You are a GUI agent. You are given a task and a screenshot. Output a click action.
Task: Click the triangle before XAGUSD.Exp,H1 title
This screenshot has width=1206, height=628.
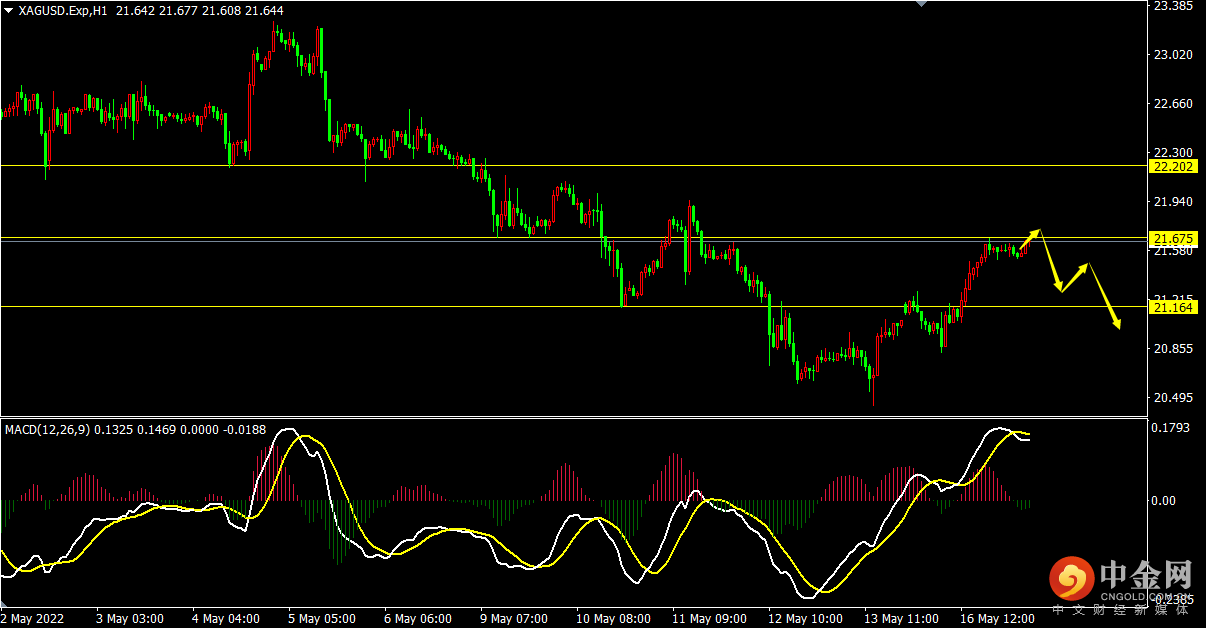(8, 9)
